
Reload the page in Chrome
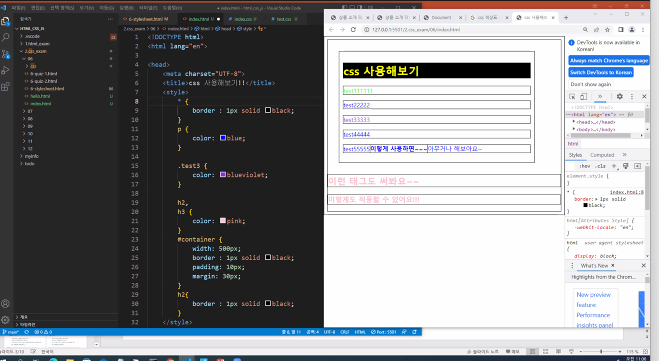(353, 30)
